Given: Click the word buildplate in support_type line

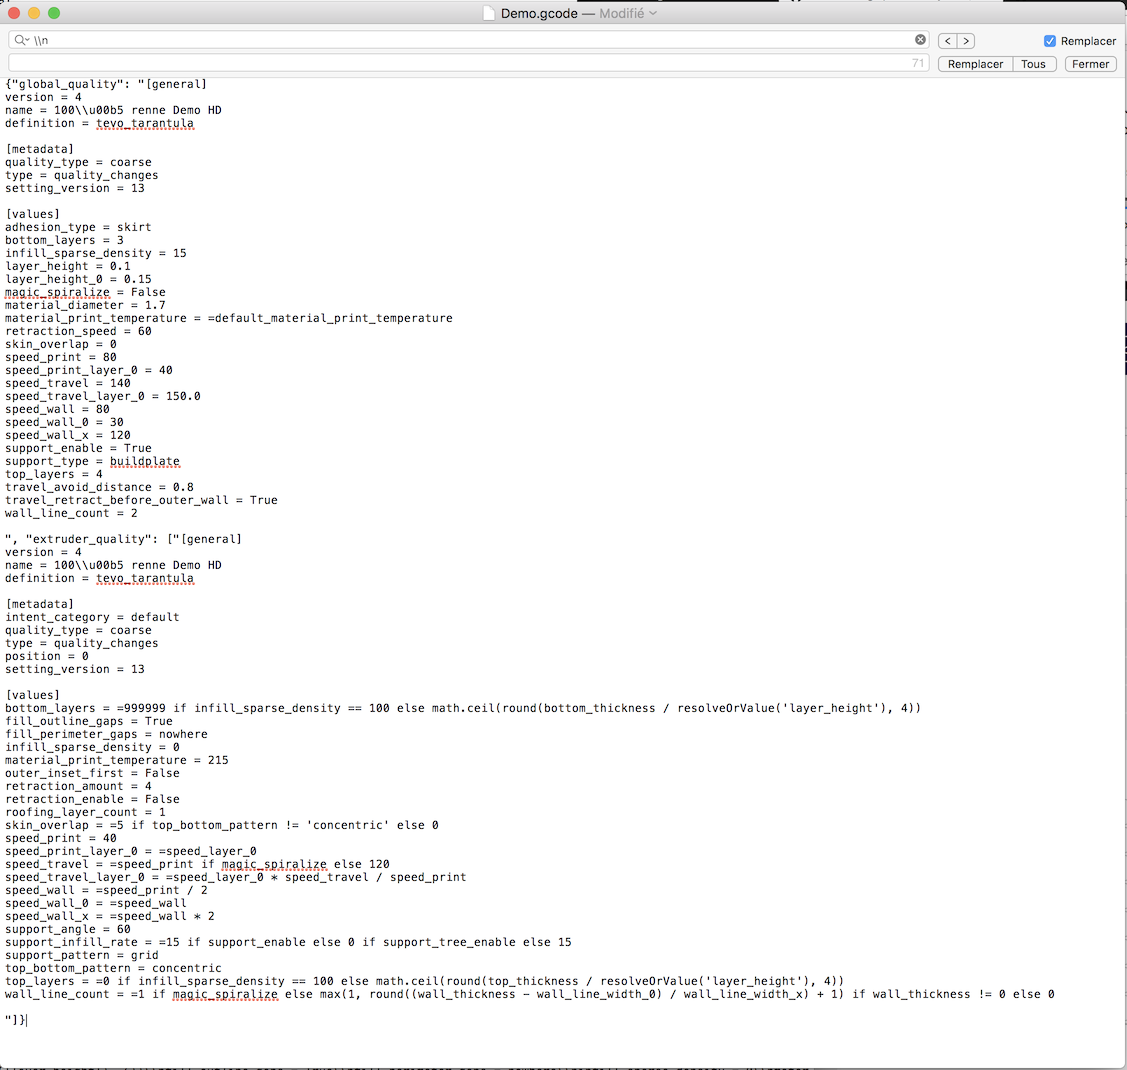Looking at the screenshot, I should (144, 461).
